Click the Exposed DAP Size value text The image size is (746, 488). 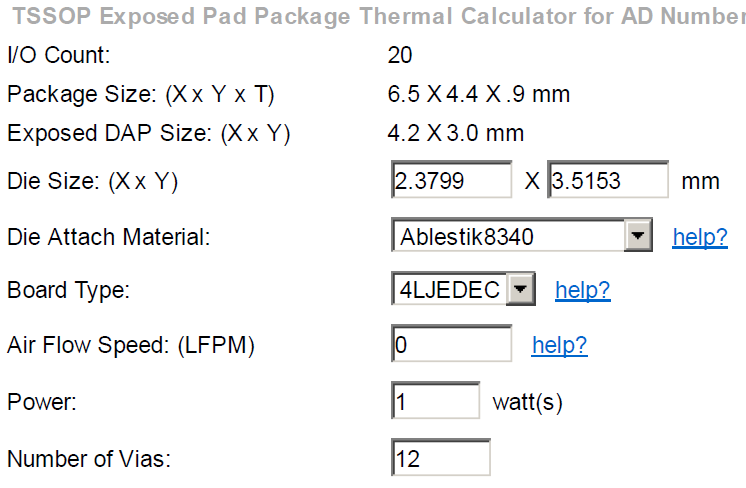tap(456, 133)
